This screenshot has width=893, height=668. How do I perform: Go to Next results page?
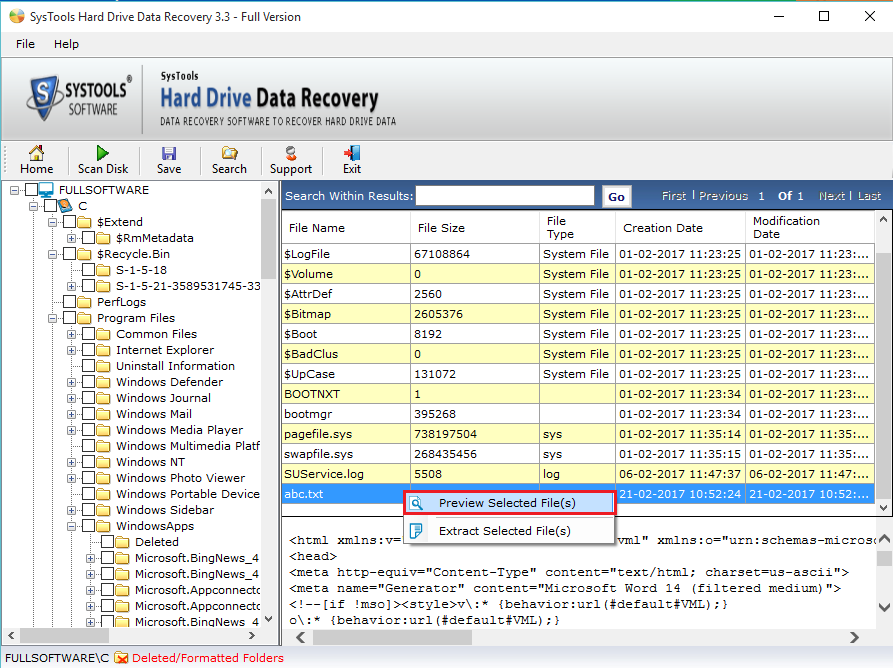point(831,196)
